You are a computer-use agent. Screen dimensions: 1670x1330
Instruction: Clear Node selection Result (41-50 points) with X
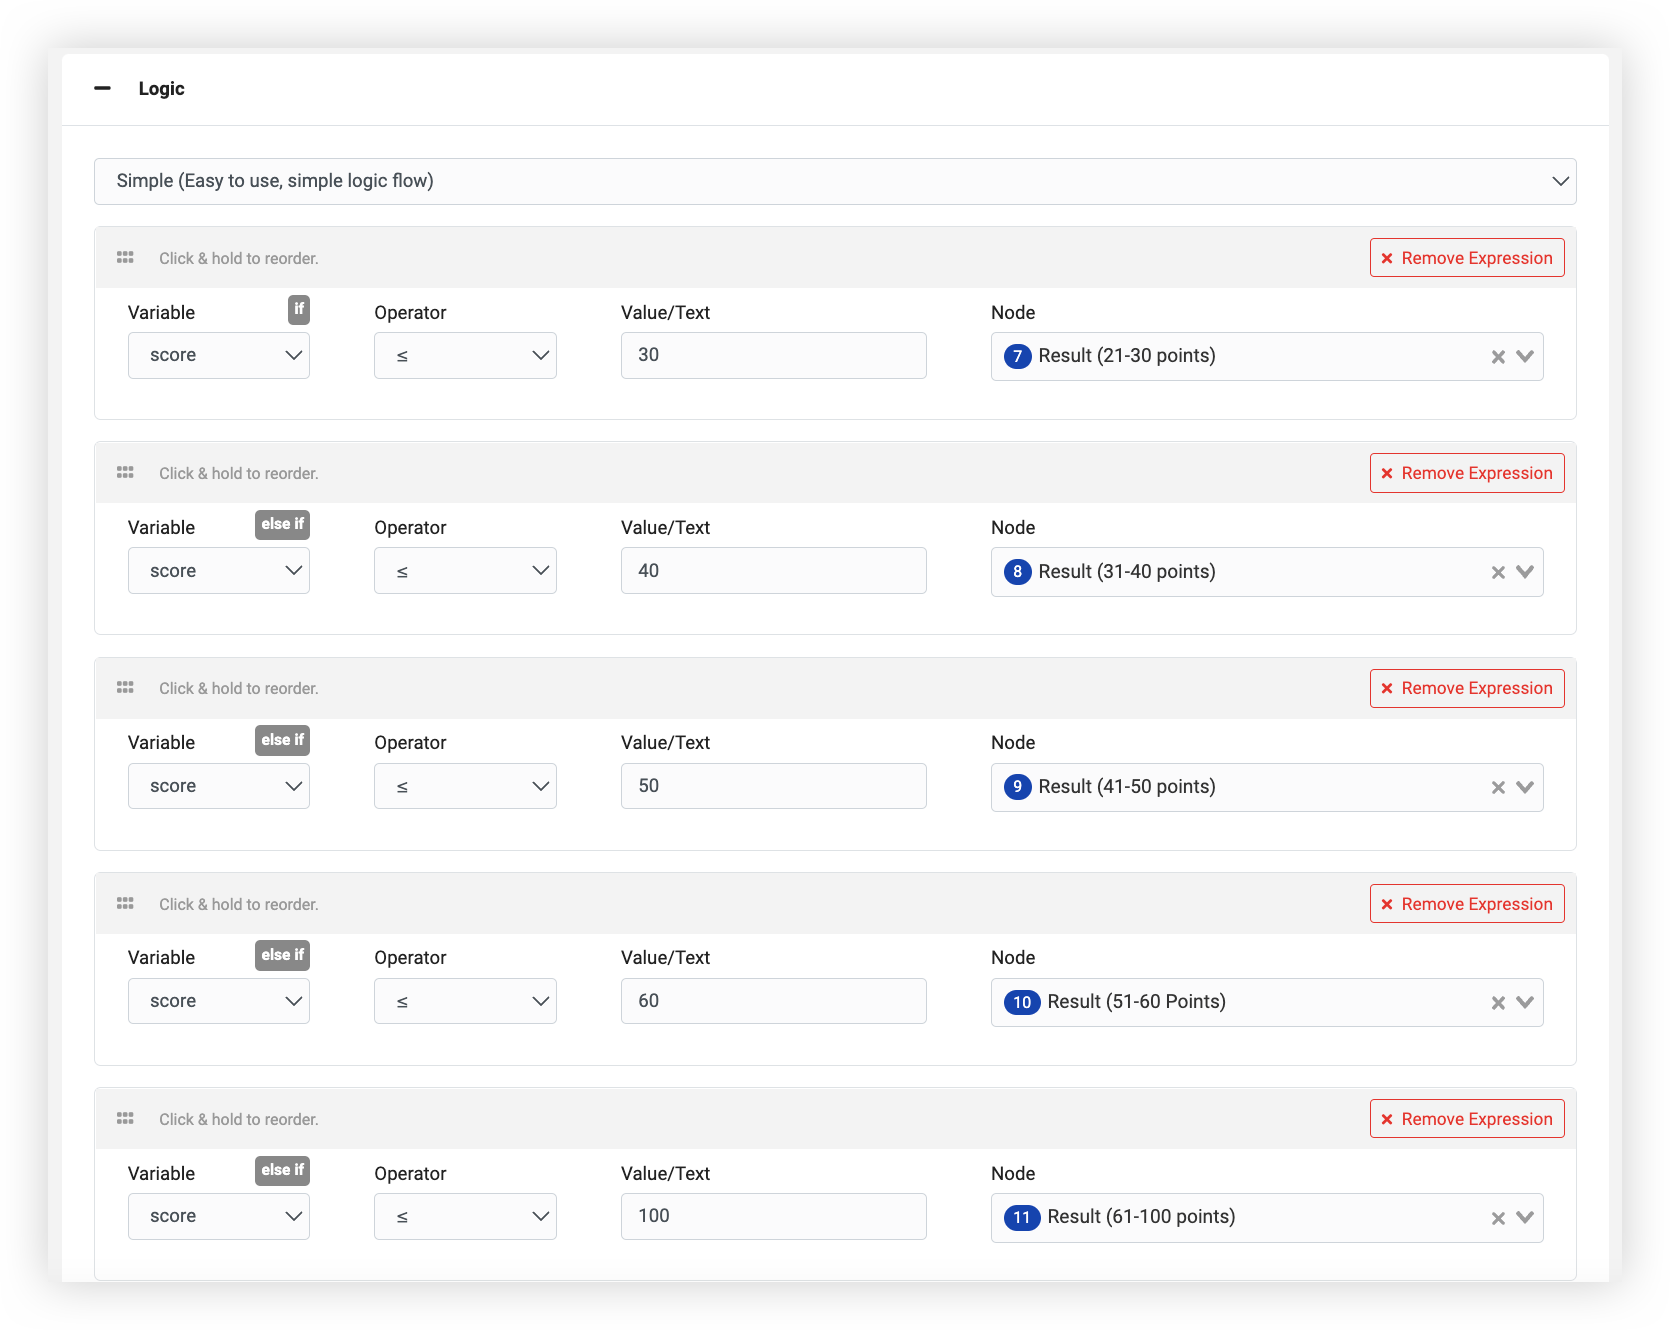click(1498, 787)
